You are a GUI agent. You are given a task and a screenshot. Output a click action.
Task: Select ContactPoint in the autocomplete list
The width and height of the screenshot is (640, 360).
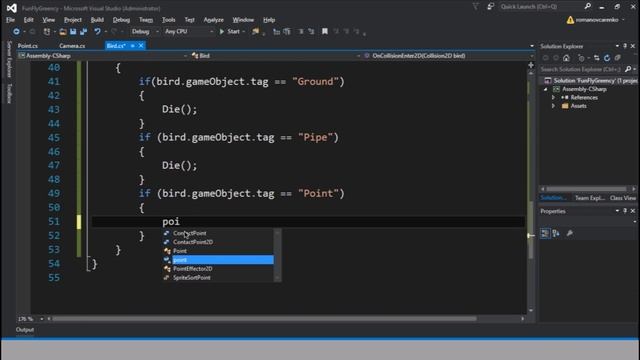(x=218, y=233)
